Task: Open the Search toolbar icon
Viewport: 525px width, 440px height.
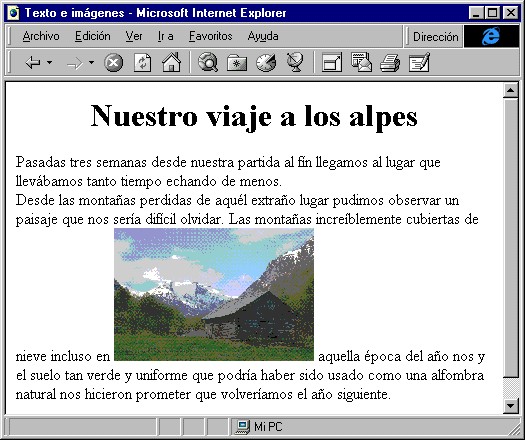Action: click(208, 62)
